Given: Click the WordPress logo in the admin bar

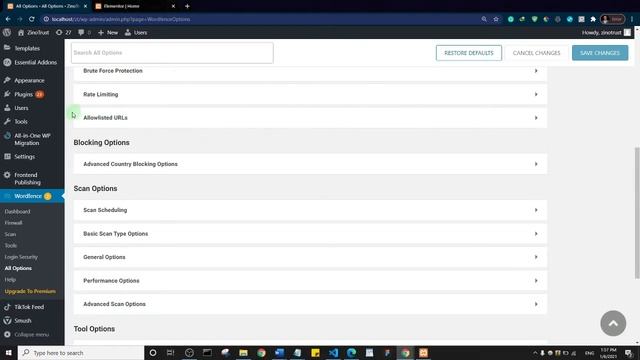Looking at the screenshot, I should (7, 33).
